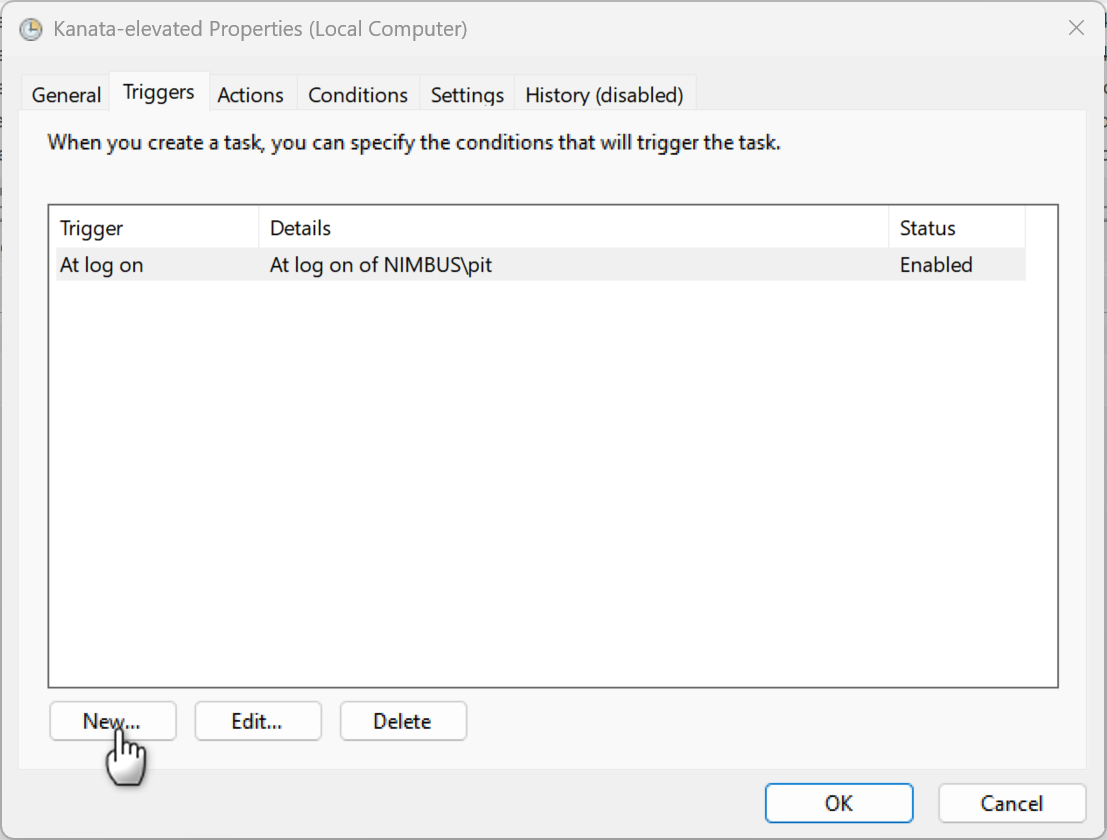Click the Task Scheduler clock icon

point(30,29)
